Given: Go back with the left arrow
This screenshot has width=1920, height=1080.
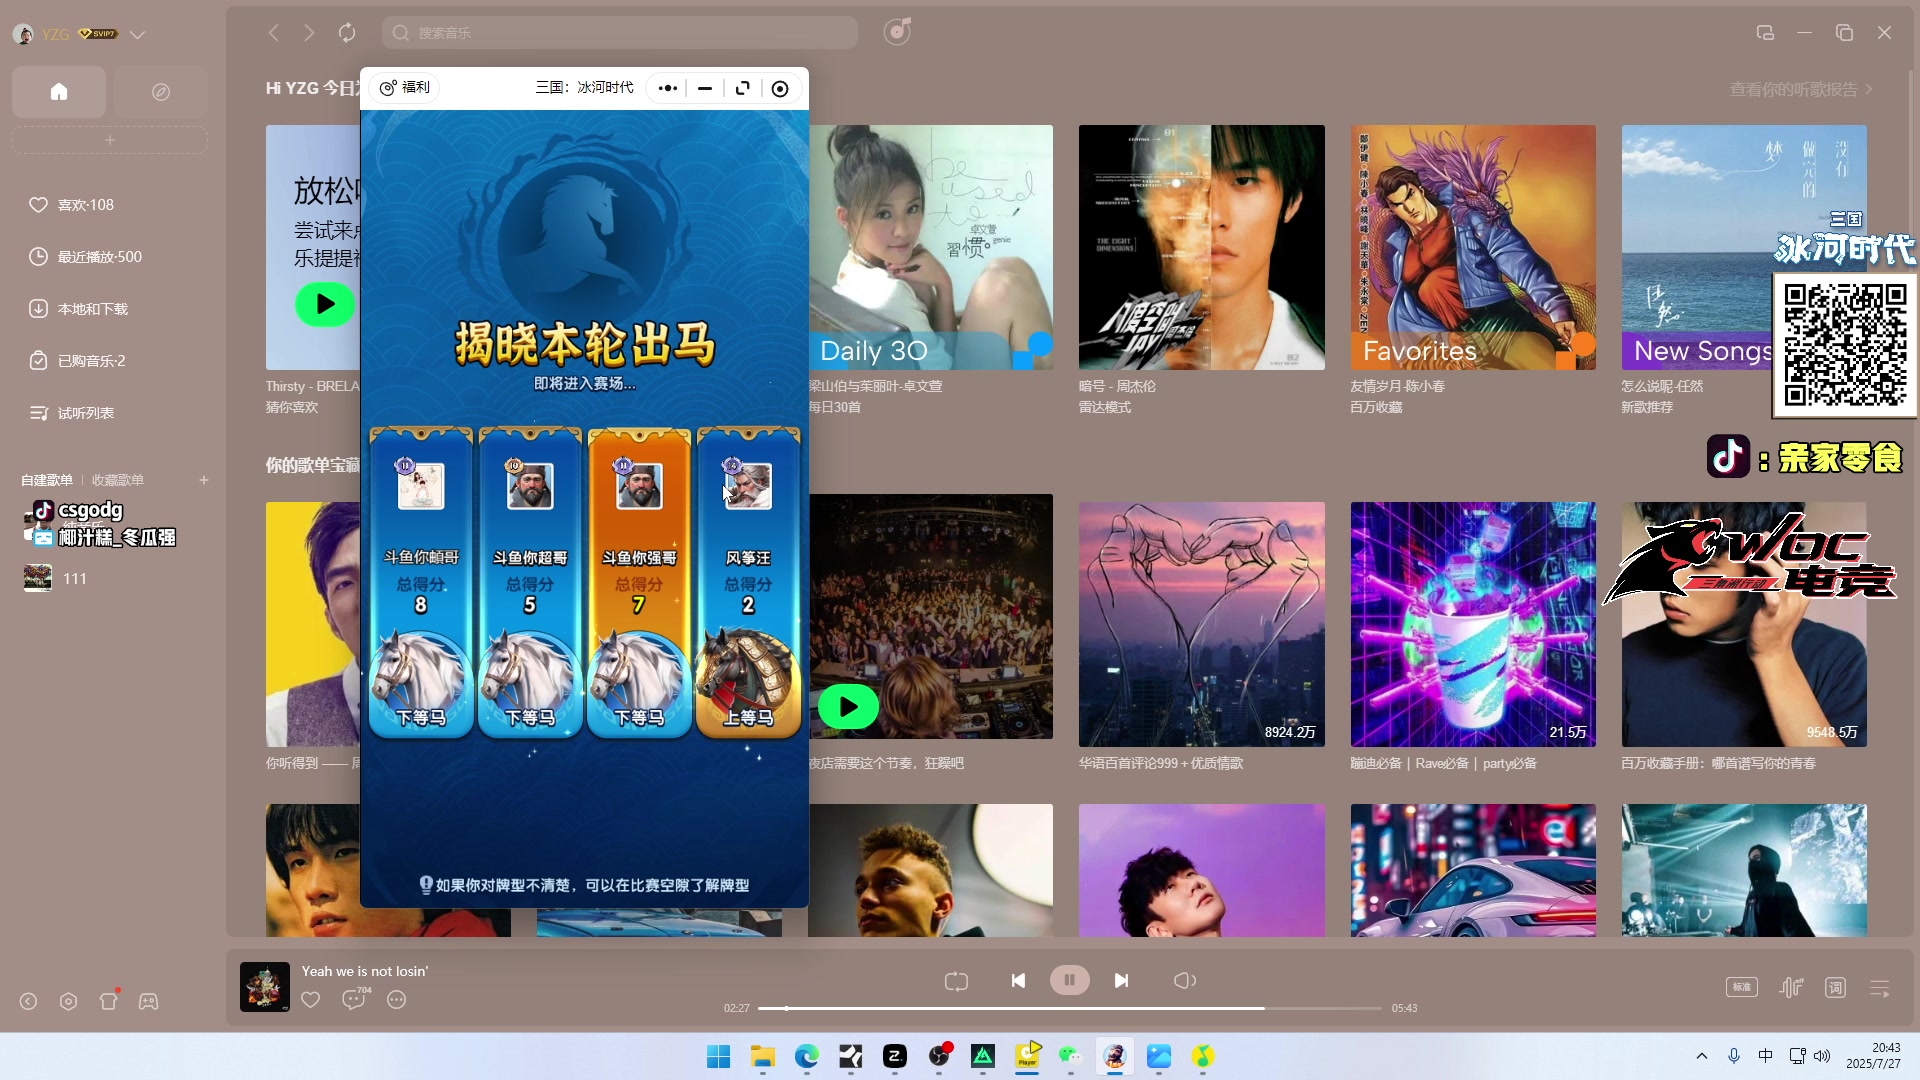Looking at the screenshot, I should (x=273, y=33).
